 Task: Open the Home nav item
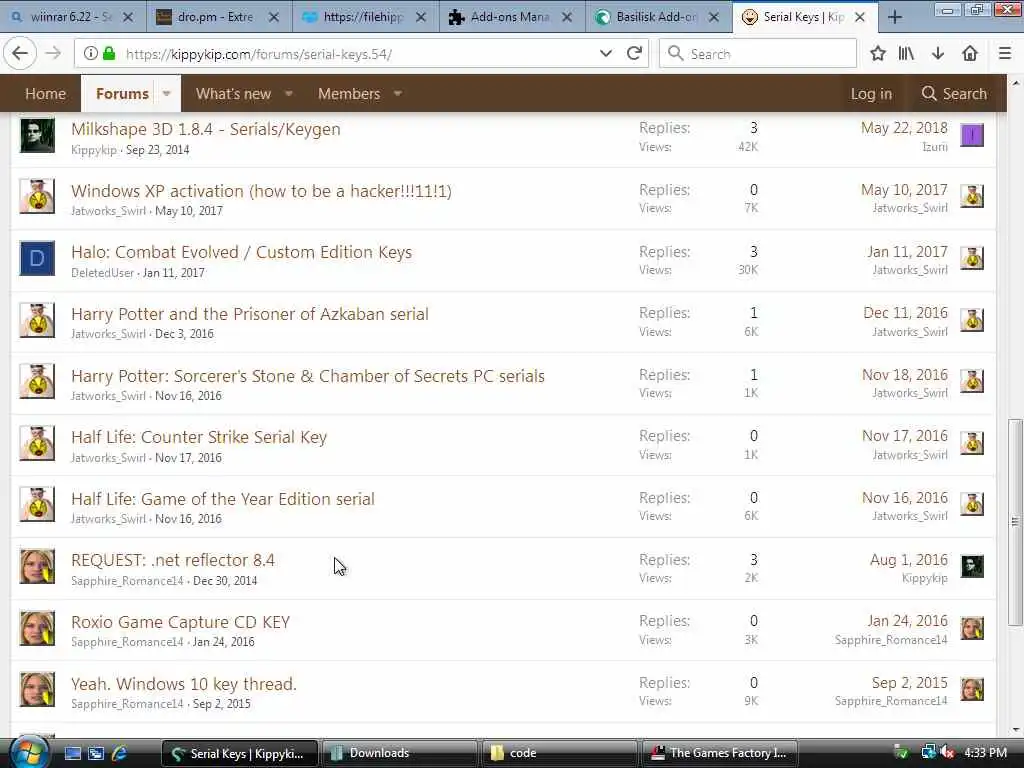pyautogui.click(x=45, y=93)
